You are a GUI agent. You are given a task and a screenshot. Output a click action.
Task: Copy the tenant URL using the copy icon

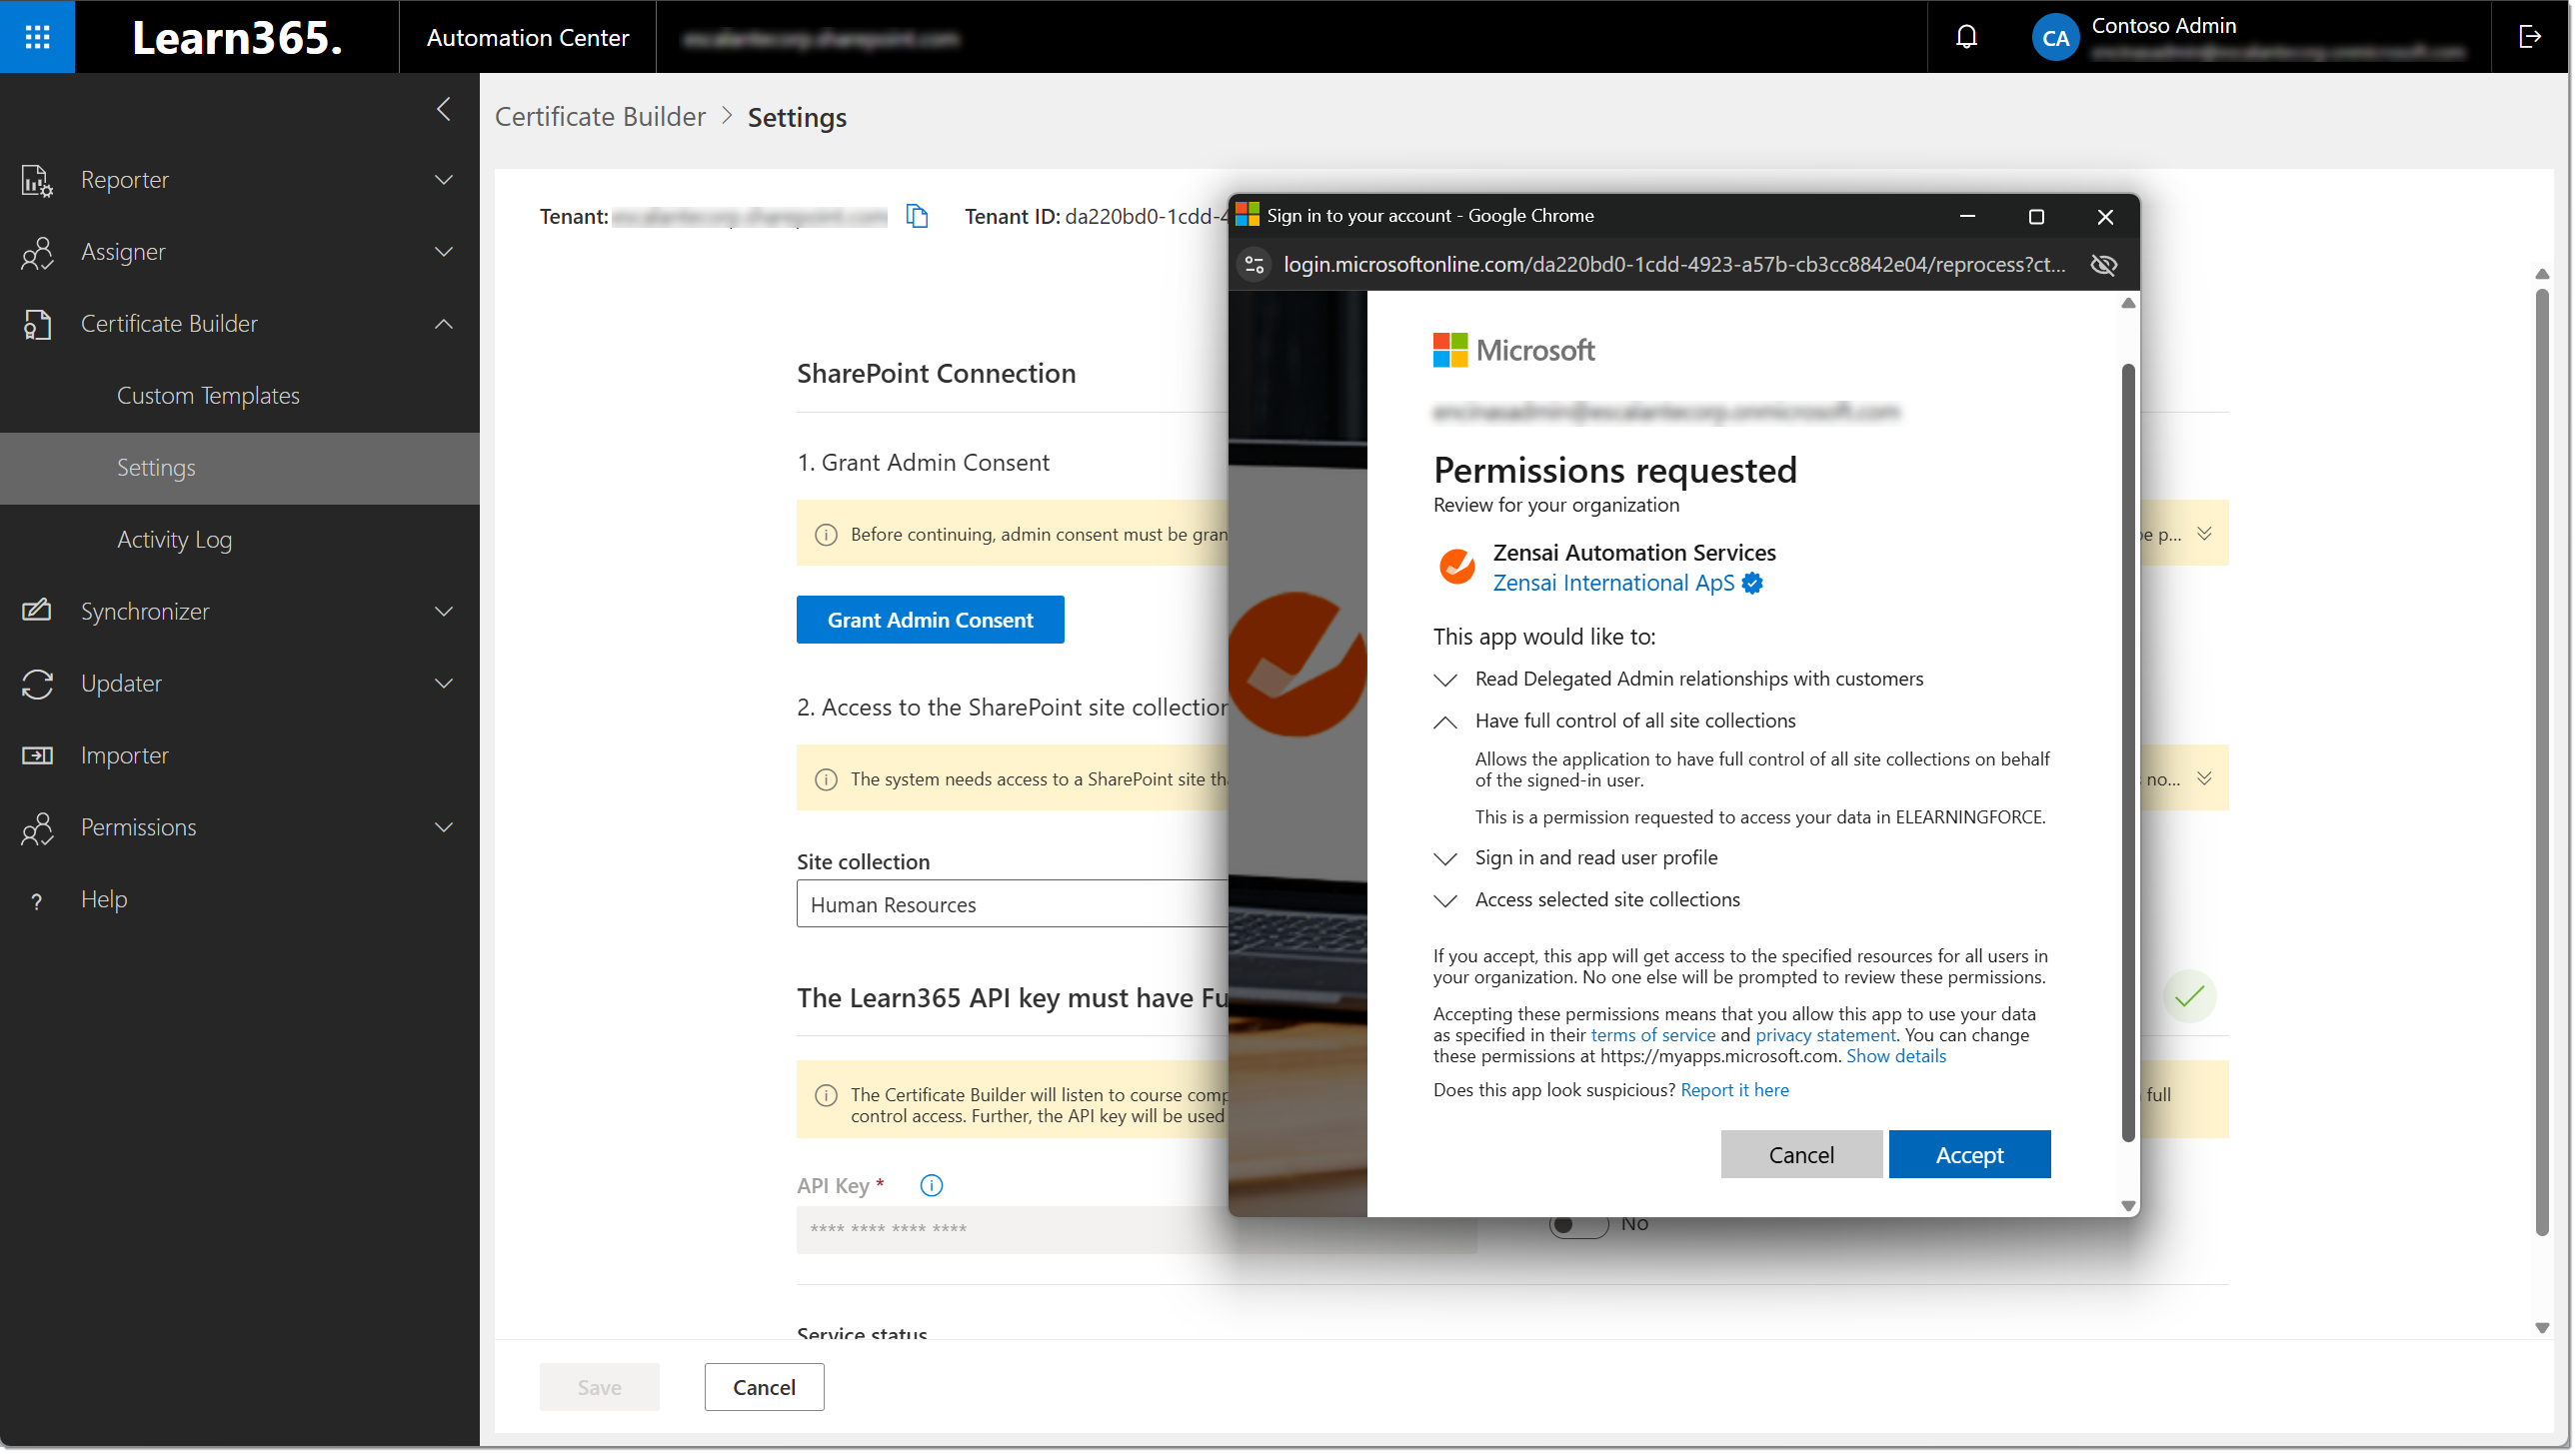917,215
